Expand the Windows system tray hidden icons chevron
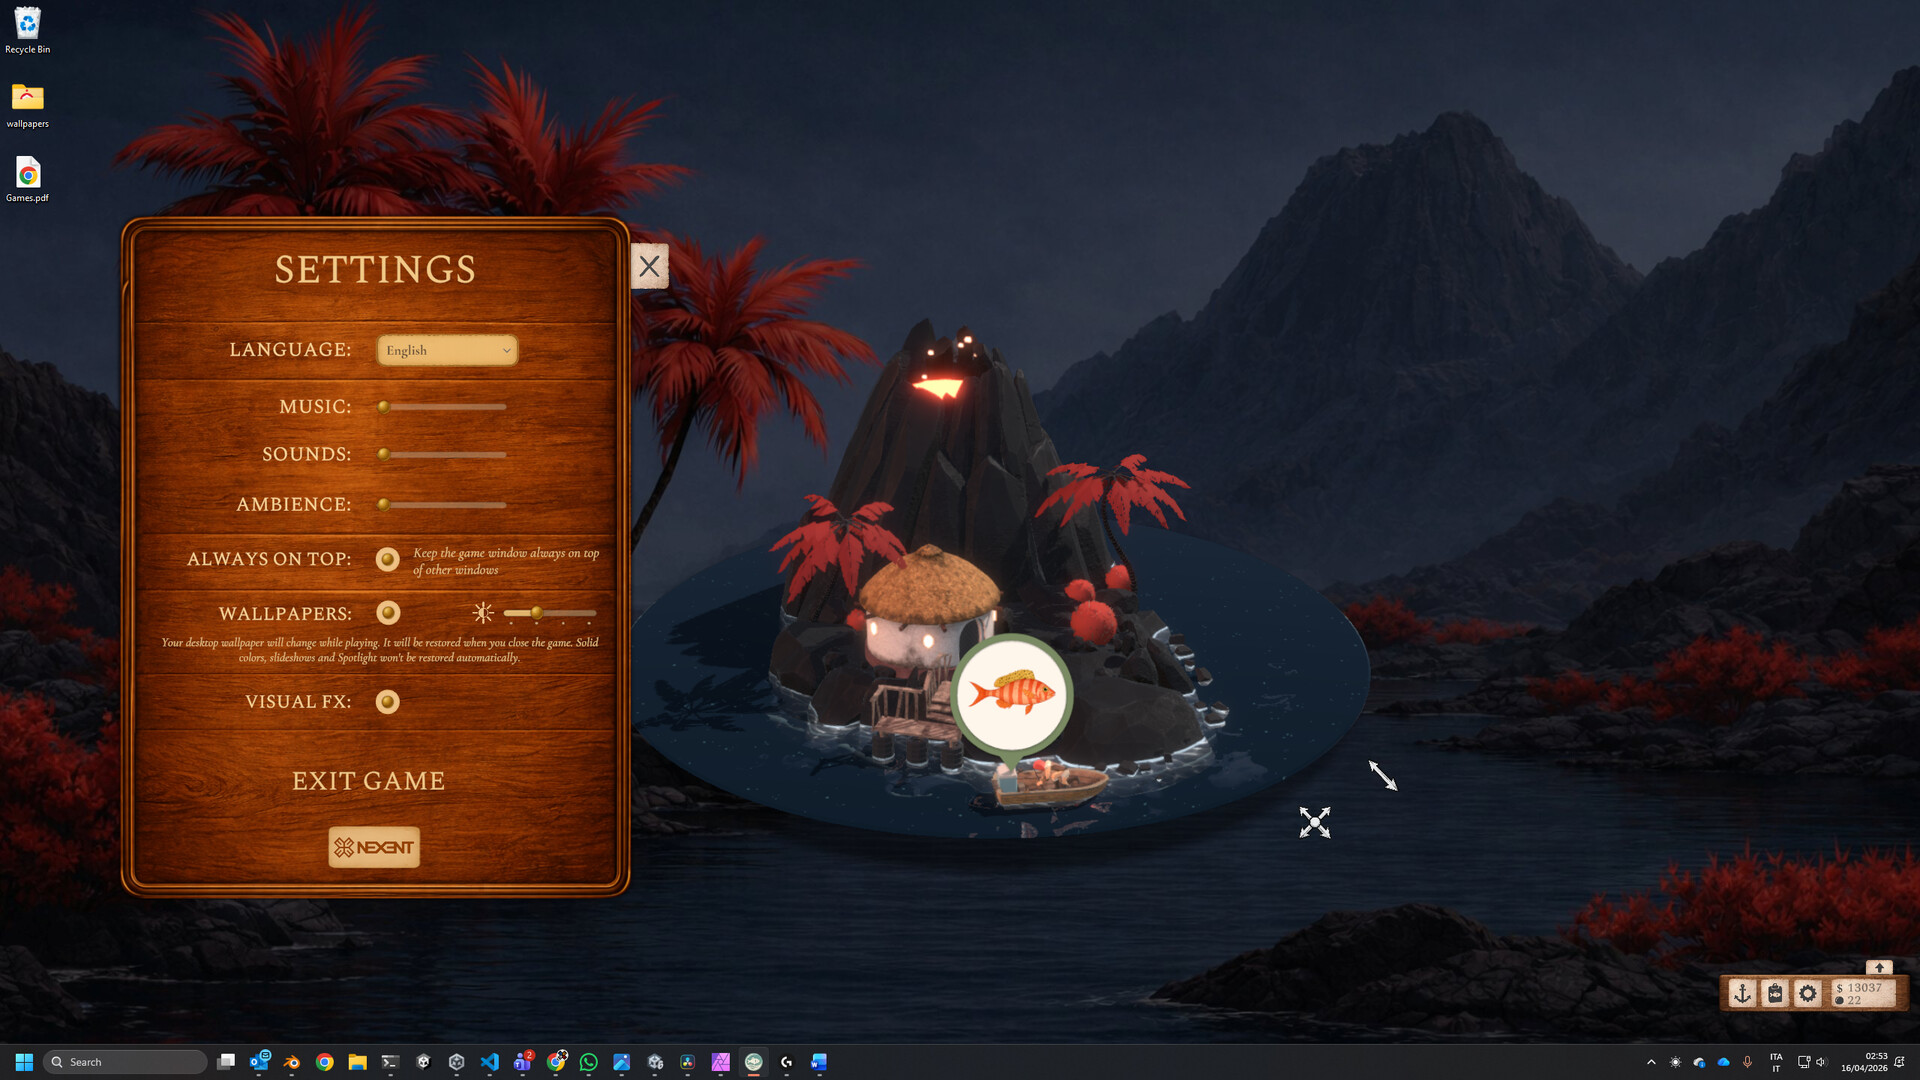This screenshot has height=1080, width=1920. (x=1651, y=1062)
